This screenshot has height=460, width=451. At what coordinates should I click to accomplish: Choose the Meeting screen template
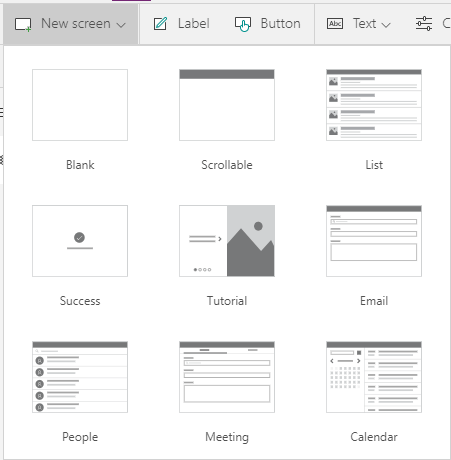coord(227,377)
